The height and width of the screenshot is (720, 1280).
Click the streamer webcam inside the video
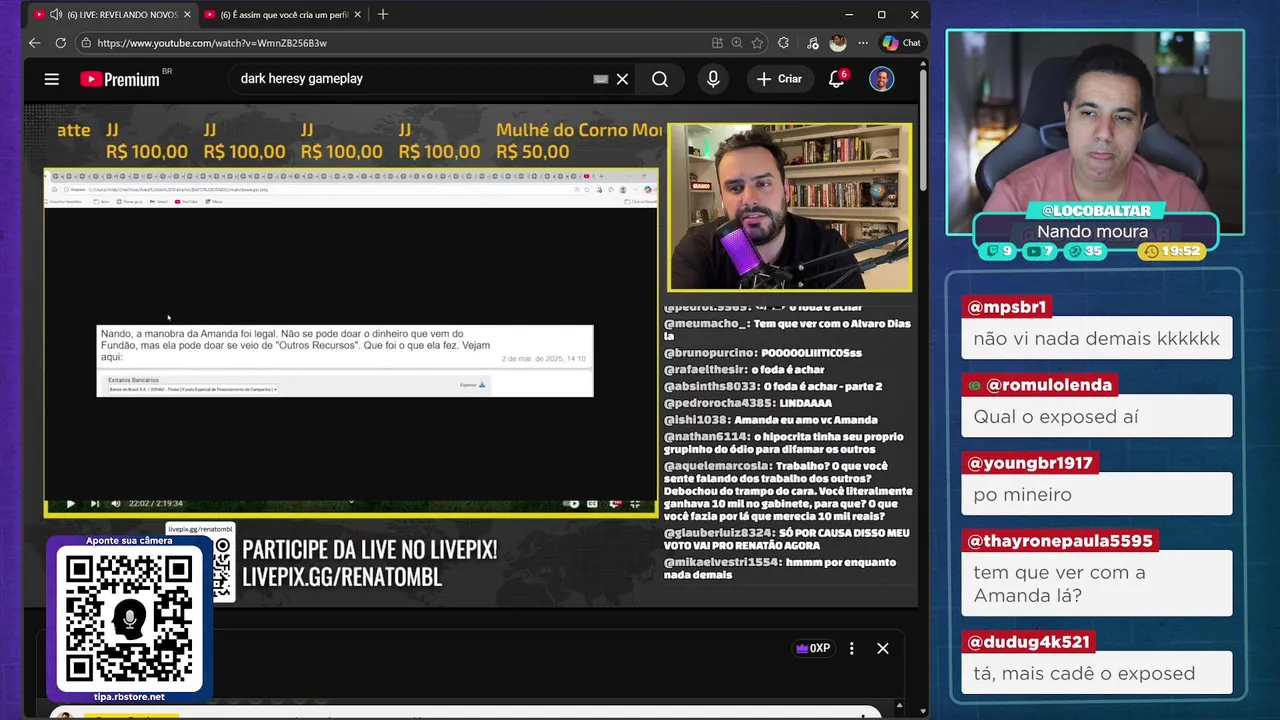(x=790, y=207)
